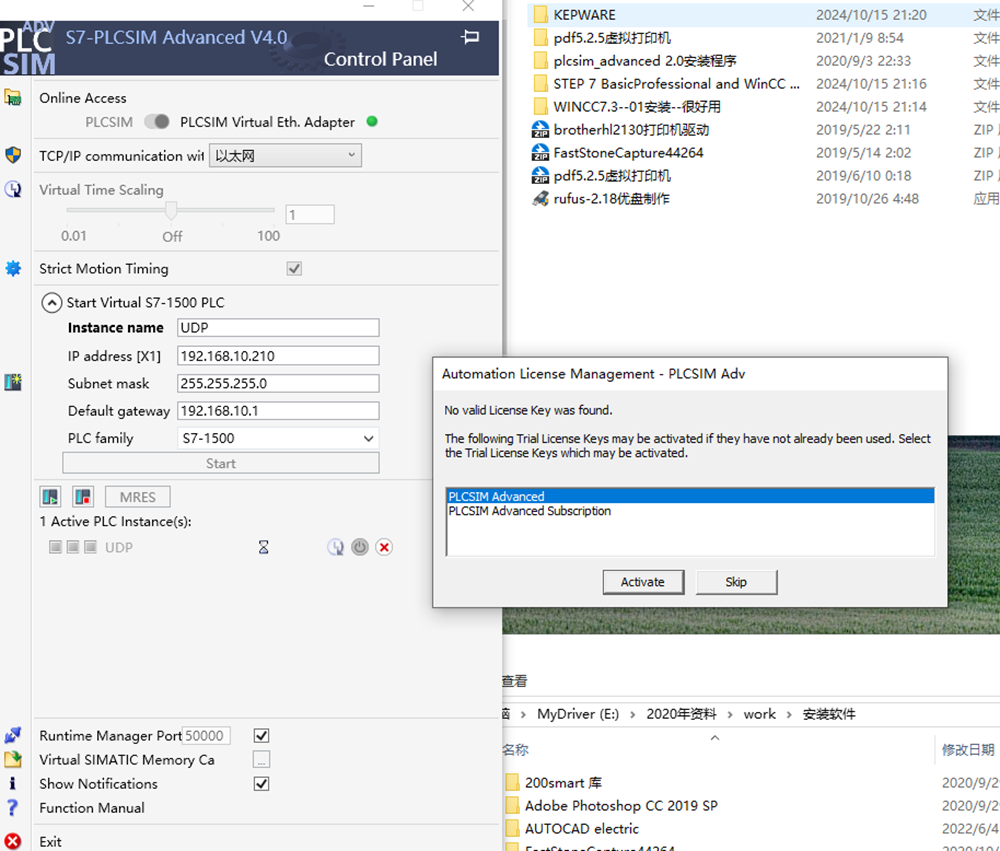Click the IP address [X1] input field
Screen dimensions: 1000x851
(x=278, y=356)
